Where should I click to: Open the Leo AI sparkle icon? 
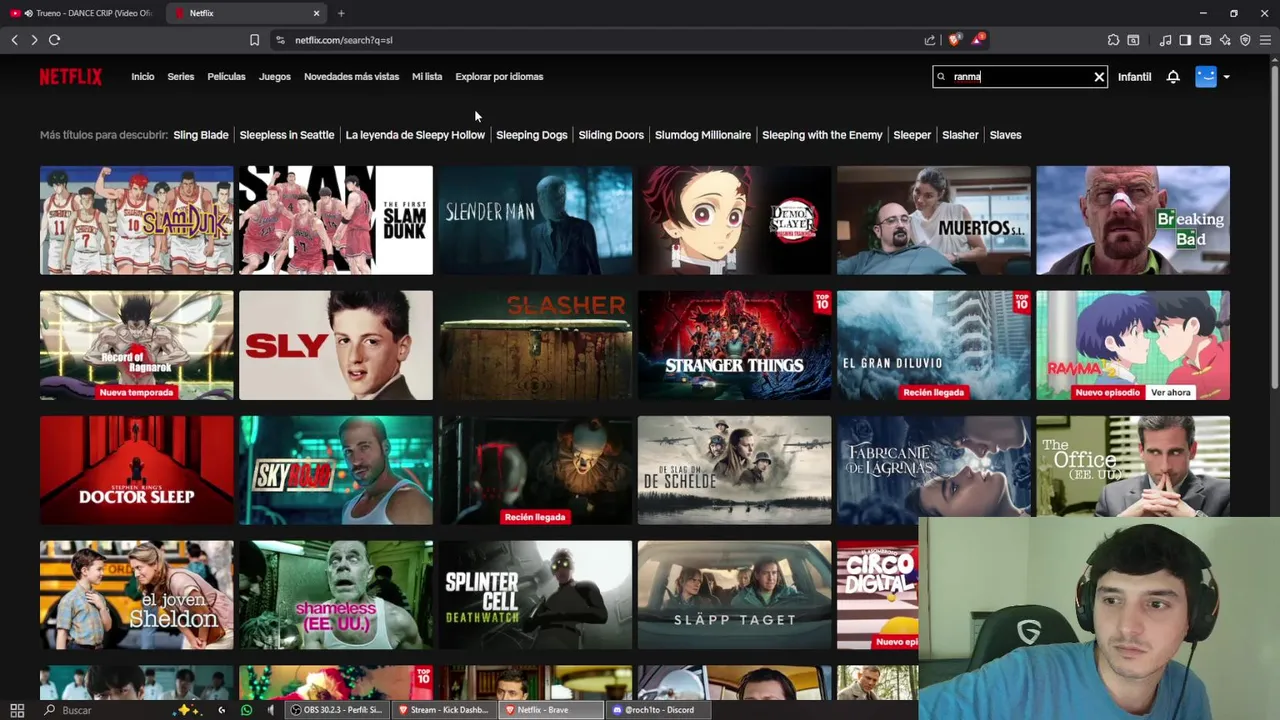[1225, 40]
